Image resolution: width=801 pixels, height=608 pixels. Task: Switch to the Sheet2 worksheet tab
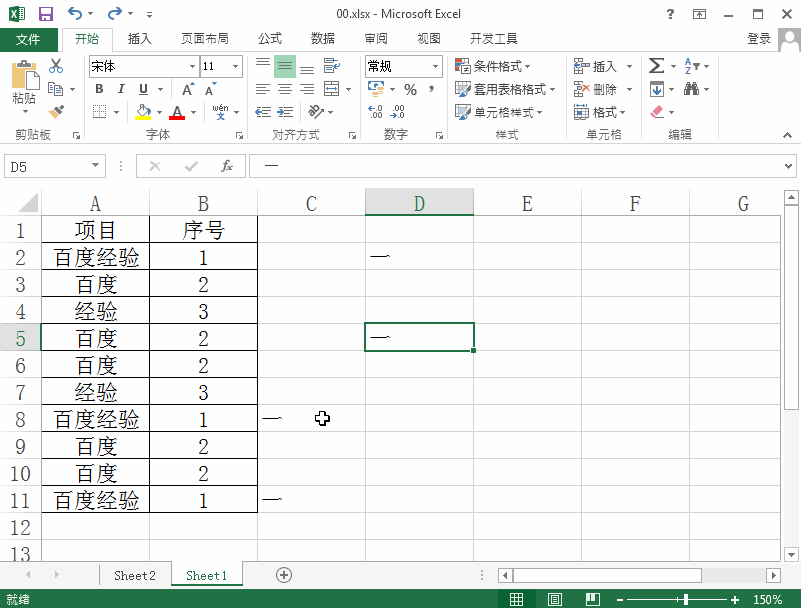[135, 575]
